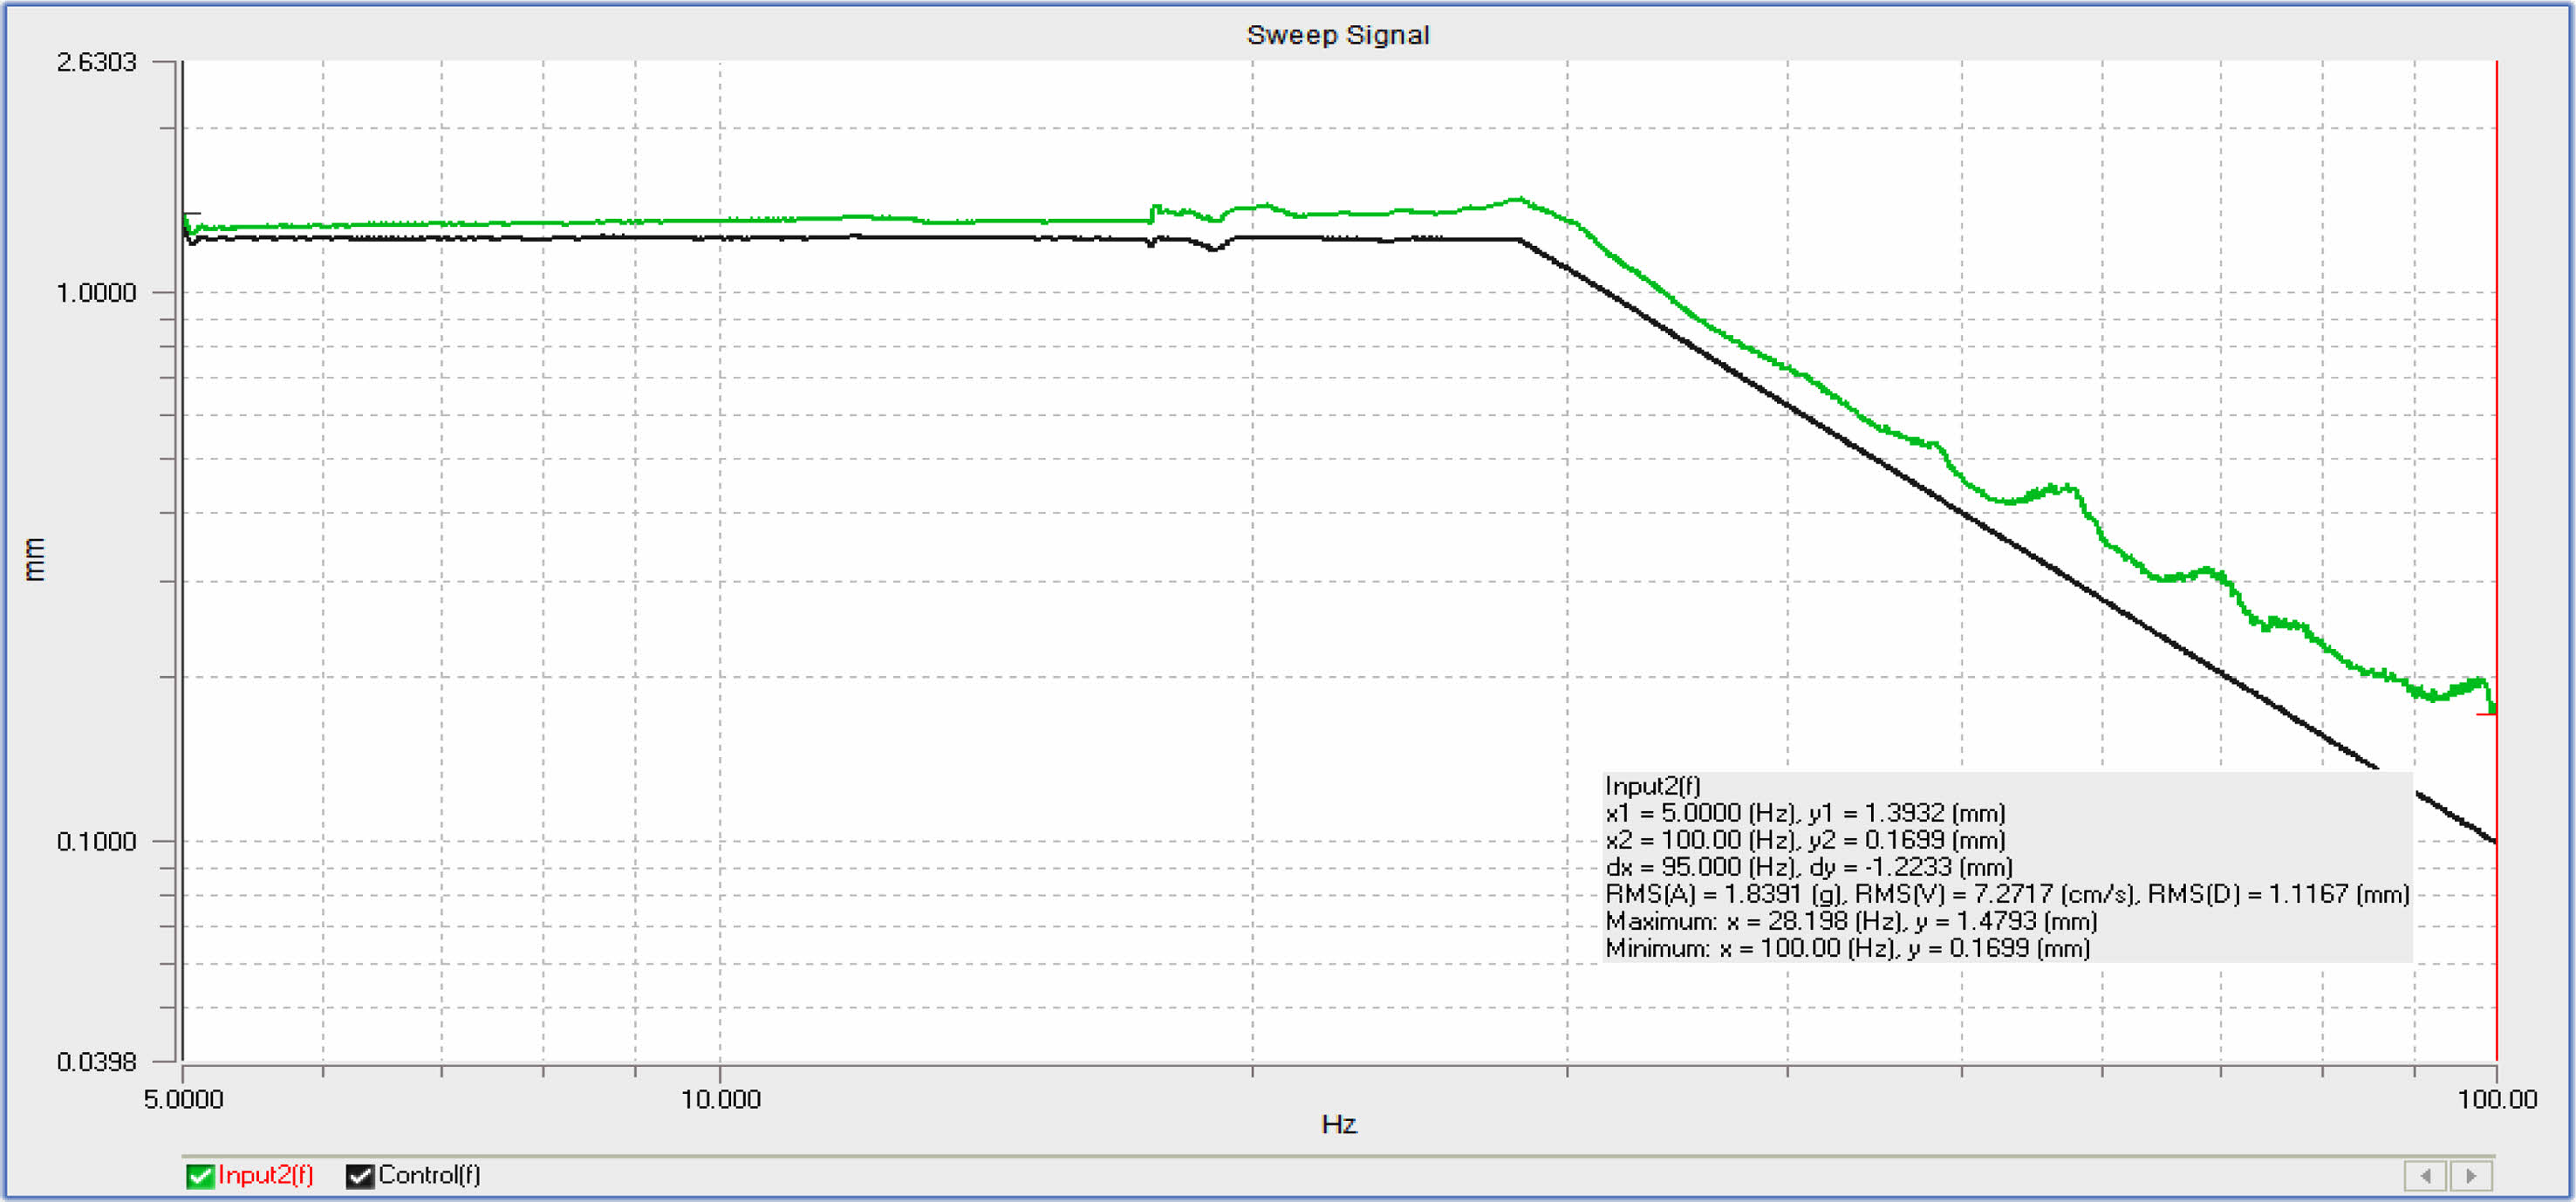Click the 0.1000 y-axis label
The width and height of the screenshot is (2576, 1202).
tap(96, 841)
